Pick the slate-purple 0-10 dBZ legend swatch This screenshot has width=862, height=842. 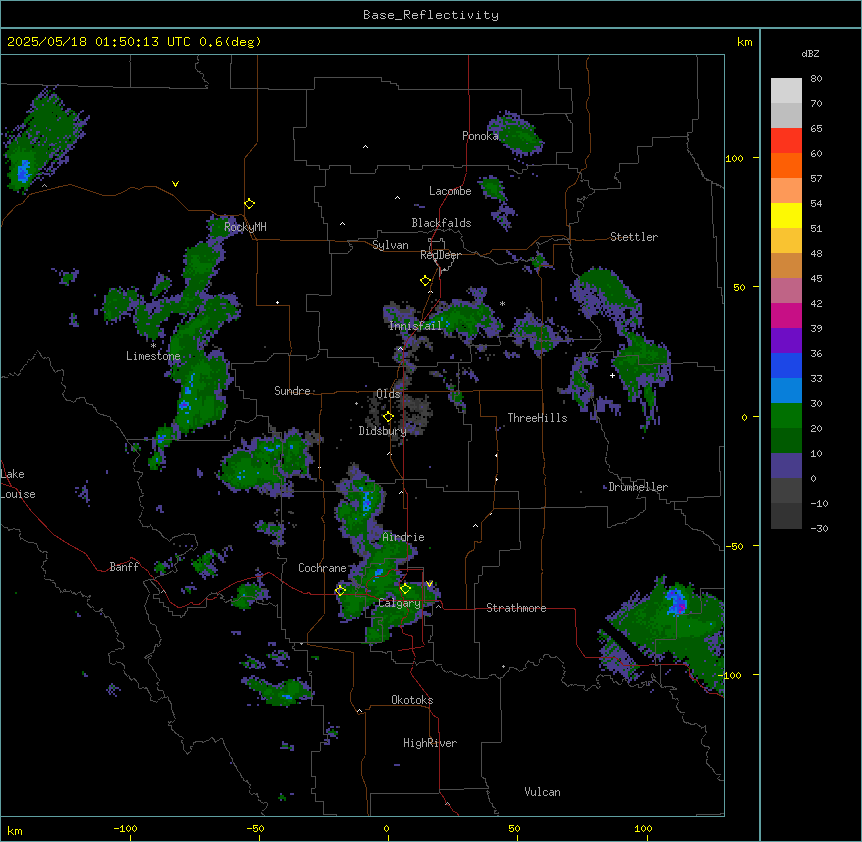point(786,466)
